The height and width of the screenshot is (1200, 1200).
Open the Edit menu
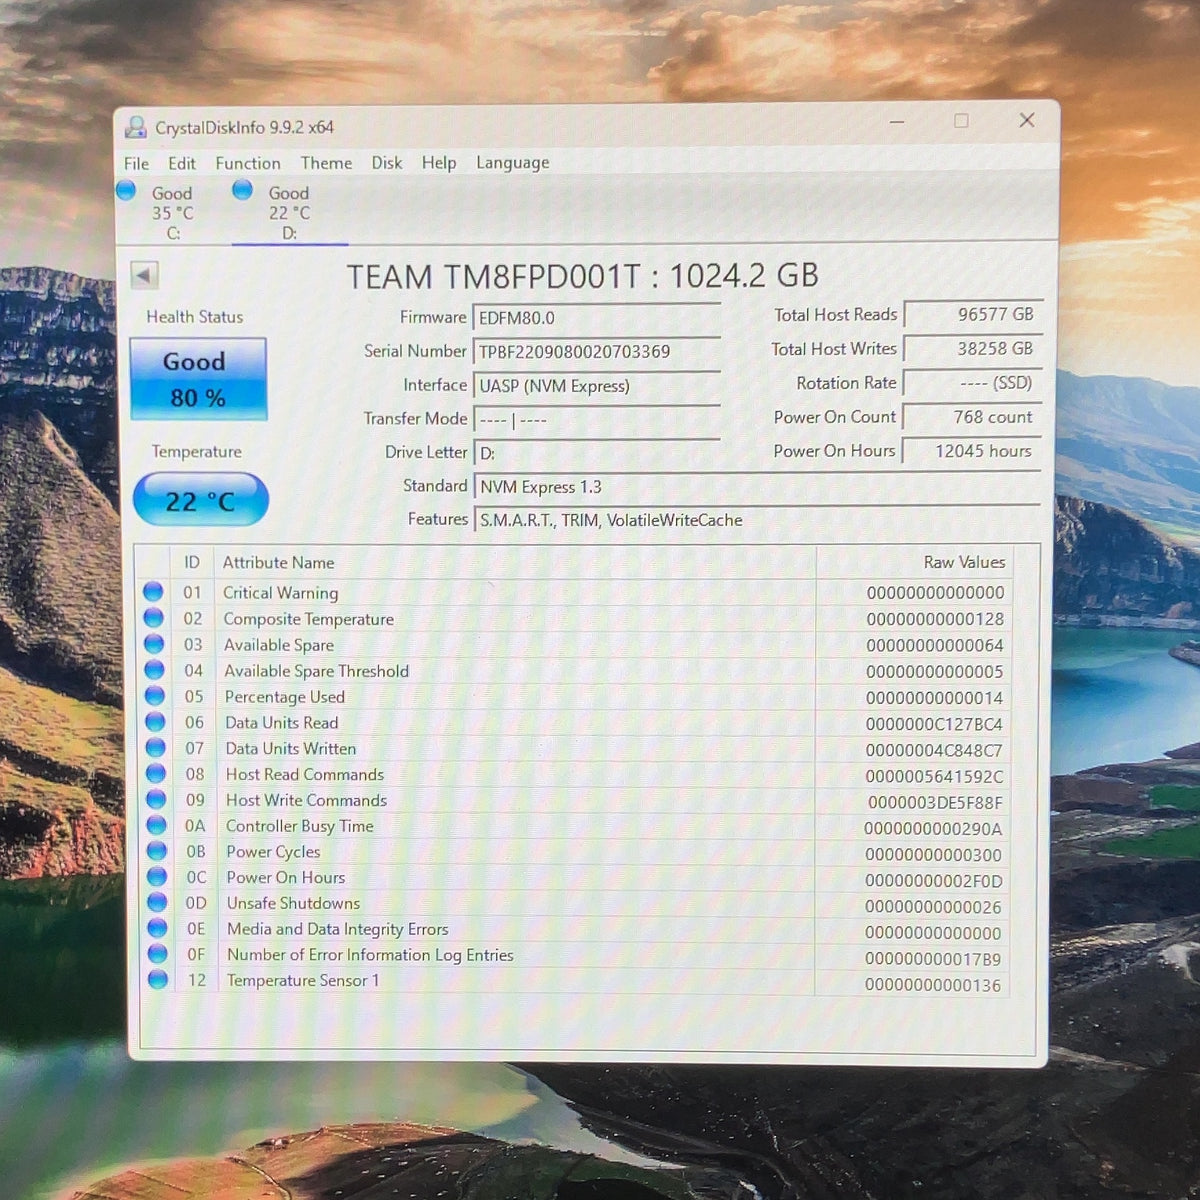tap(182, 163)
